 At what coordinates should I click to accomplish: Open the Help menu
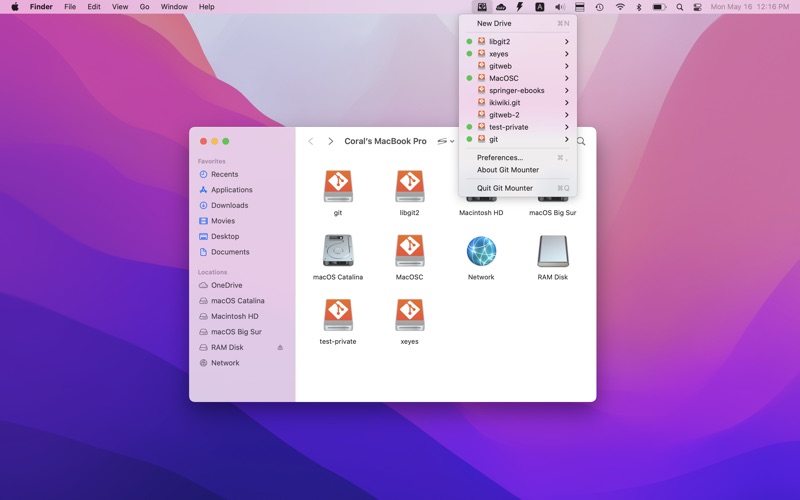point(207,7)
